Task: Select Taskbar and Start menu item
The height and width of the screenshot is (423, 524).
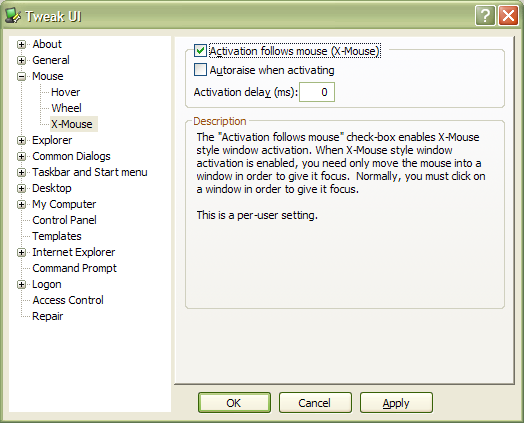Action: (90, 172)
